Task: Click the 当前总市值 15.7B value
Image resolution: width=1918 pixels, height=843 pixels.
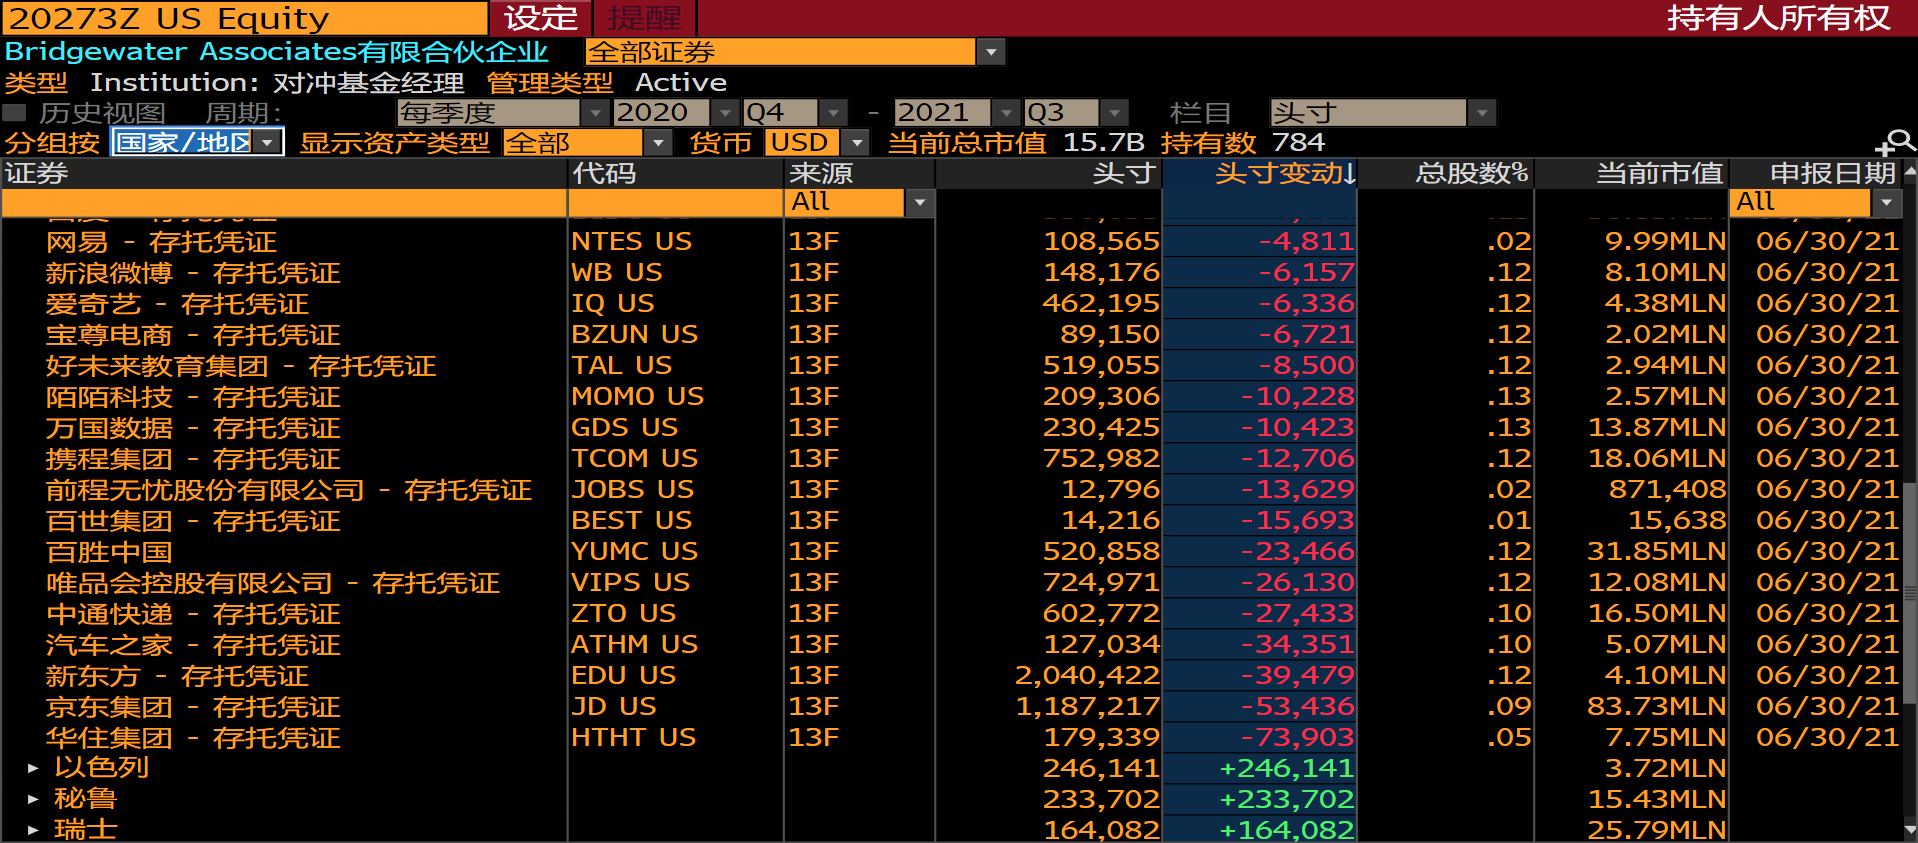Action: [x=1104, y=143]
